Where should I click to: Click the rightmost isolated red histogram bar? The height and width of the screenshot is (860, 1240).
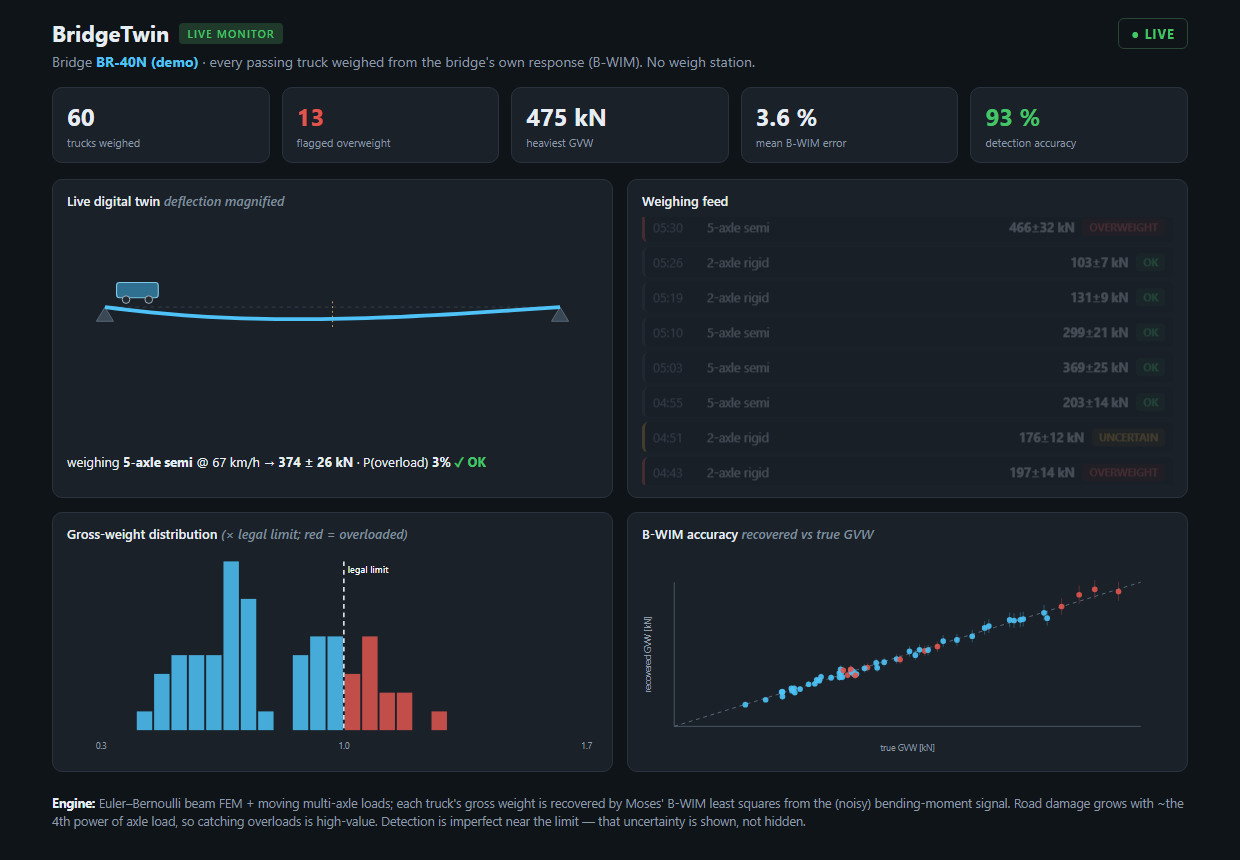click(439, 720)
